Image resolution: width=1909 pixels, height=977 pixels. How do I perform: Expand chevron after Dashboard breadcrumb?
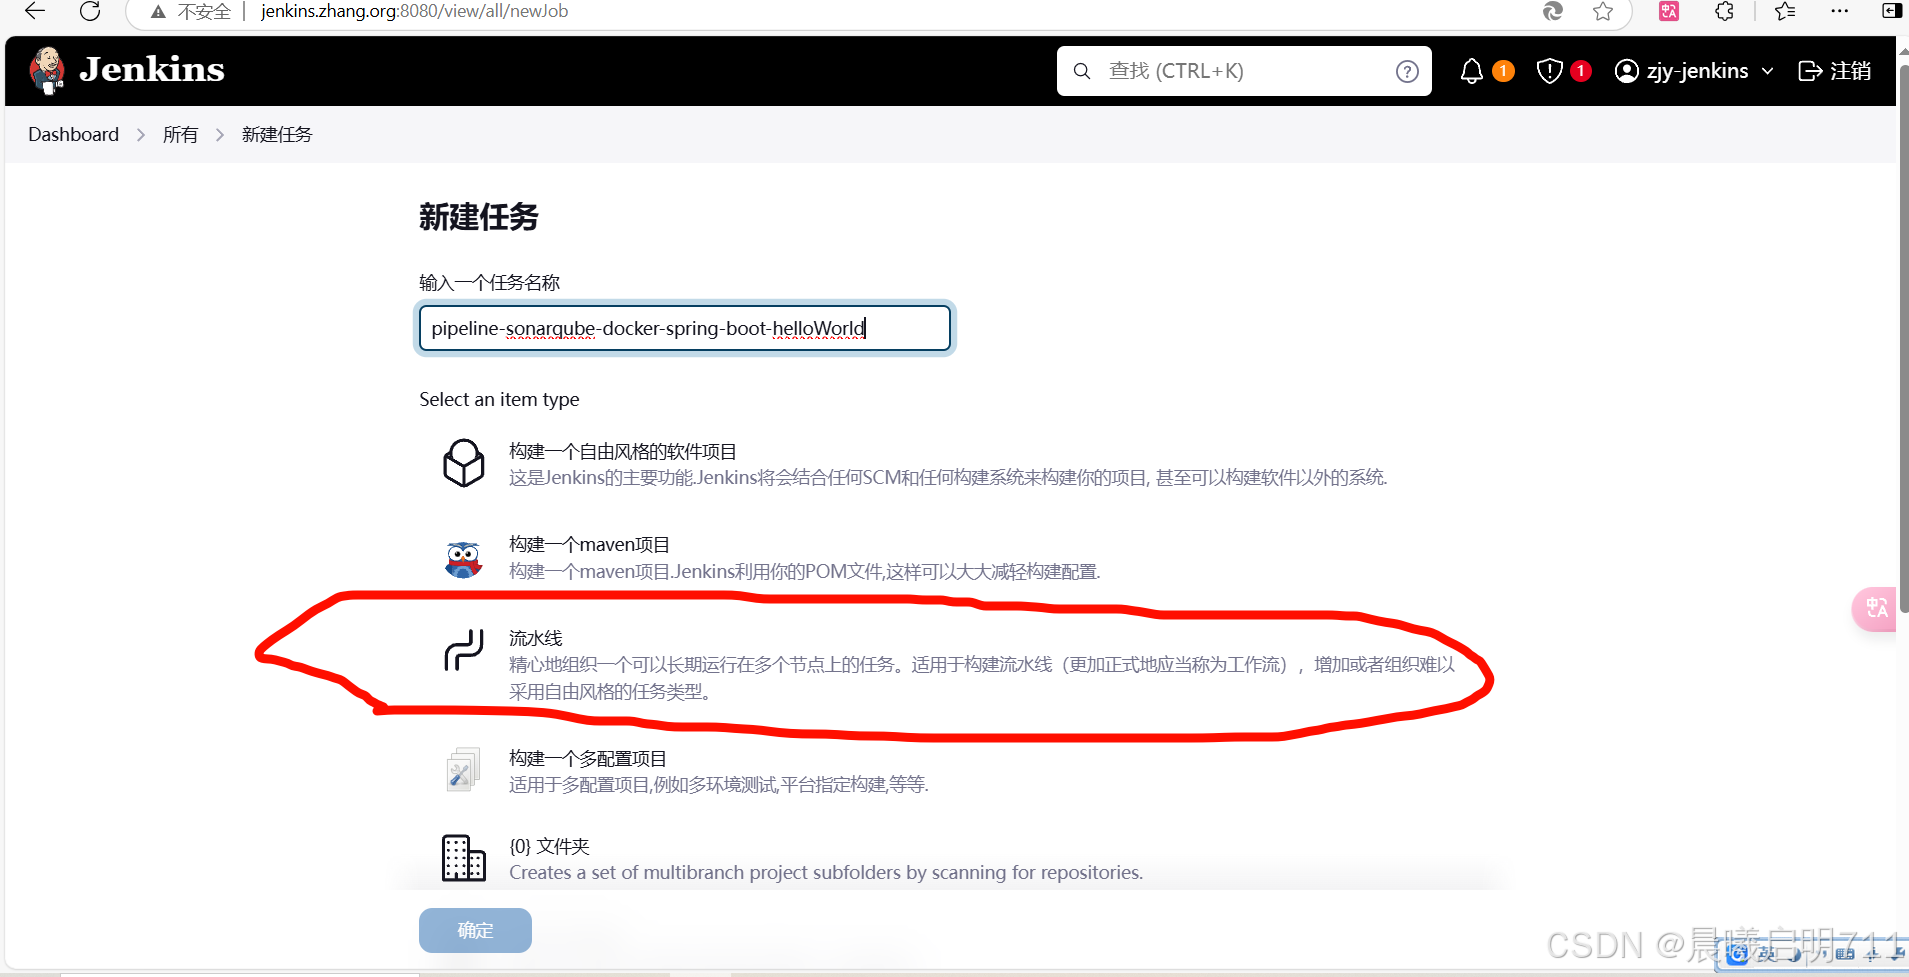point(141,134)
